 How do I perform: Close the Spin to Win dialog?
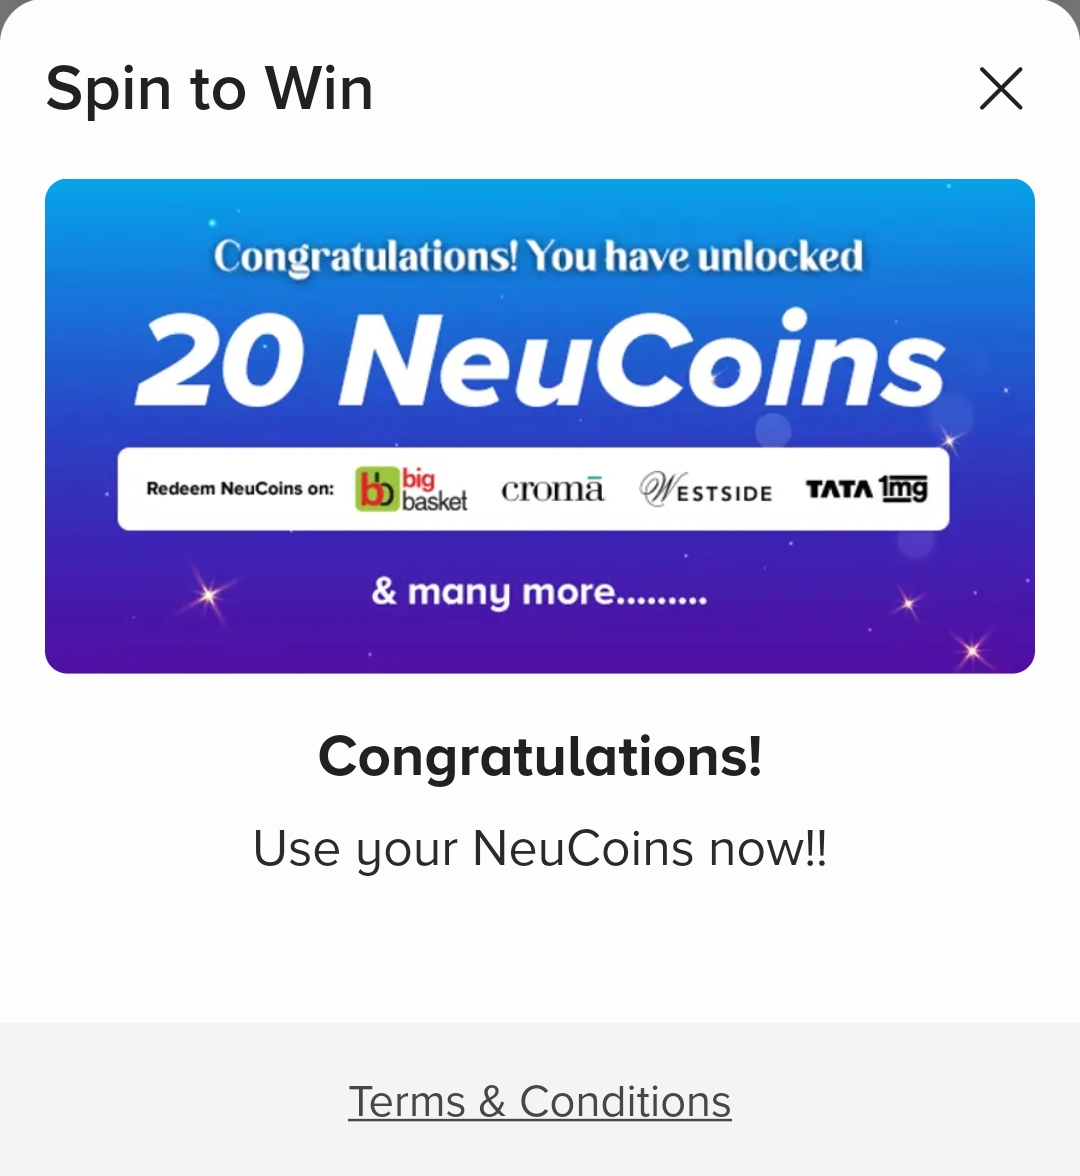[1001, 89]
